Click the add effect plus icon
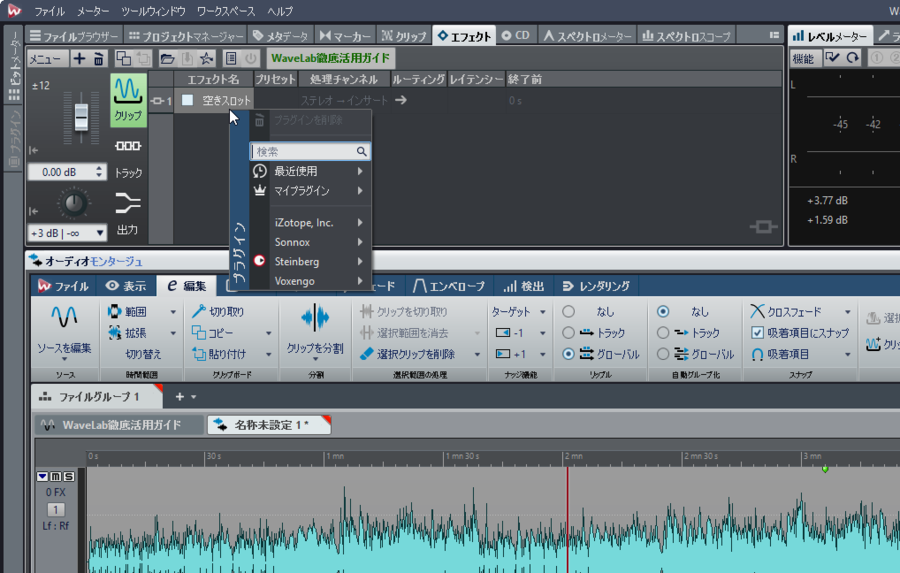This screenshot has width=900, height=573. pos(79,58)
